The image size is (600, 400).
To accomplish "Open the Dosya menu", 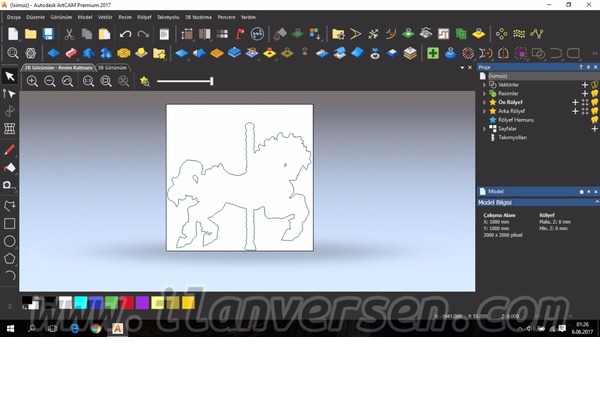I will [x=14, y=17].
